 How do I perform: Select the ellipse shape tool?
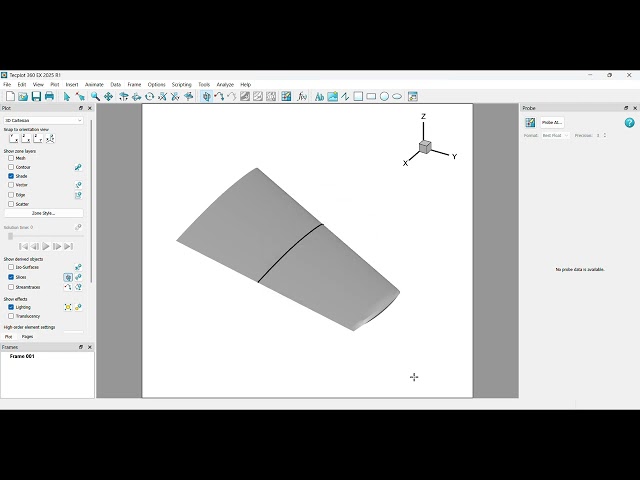[397, 96]
